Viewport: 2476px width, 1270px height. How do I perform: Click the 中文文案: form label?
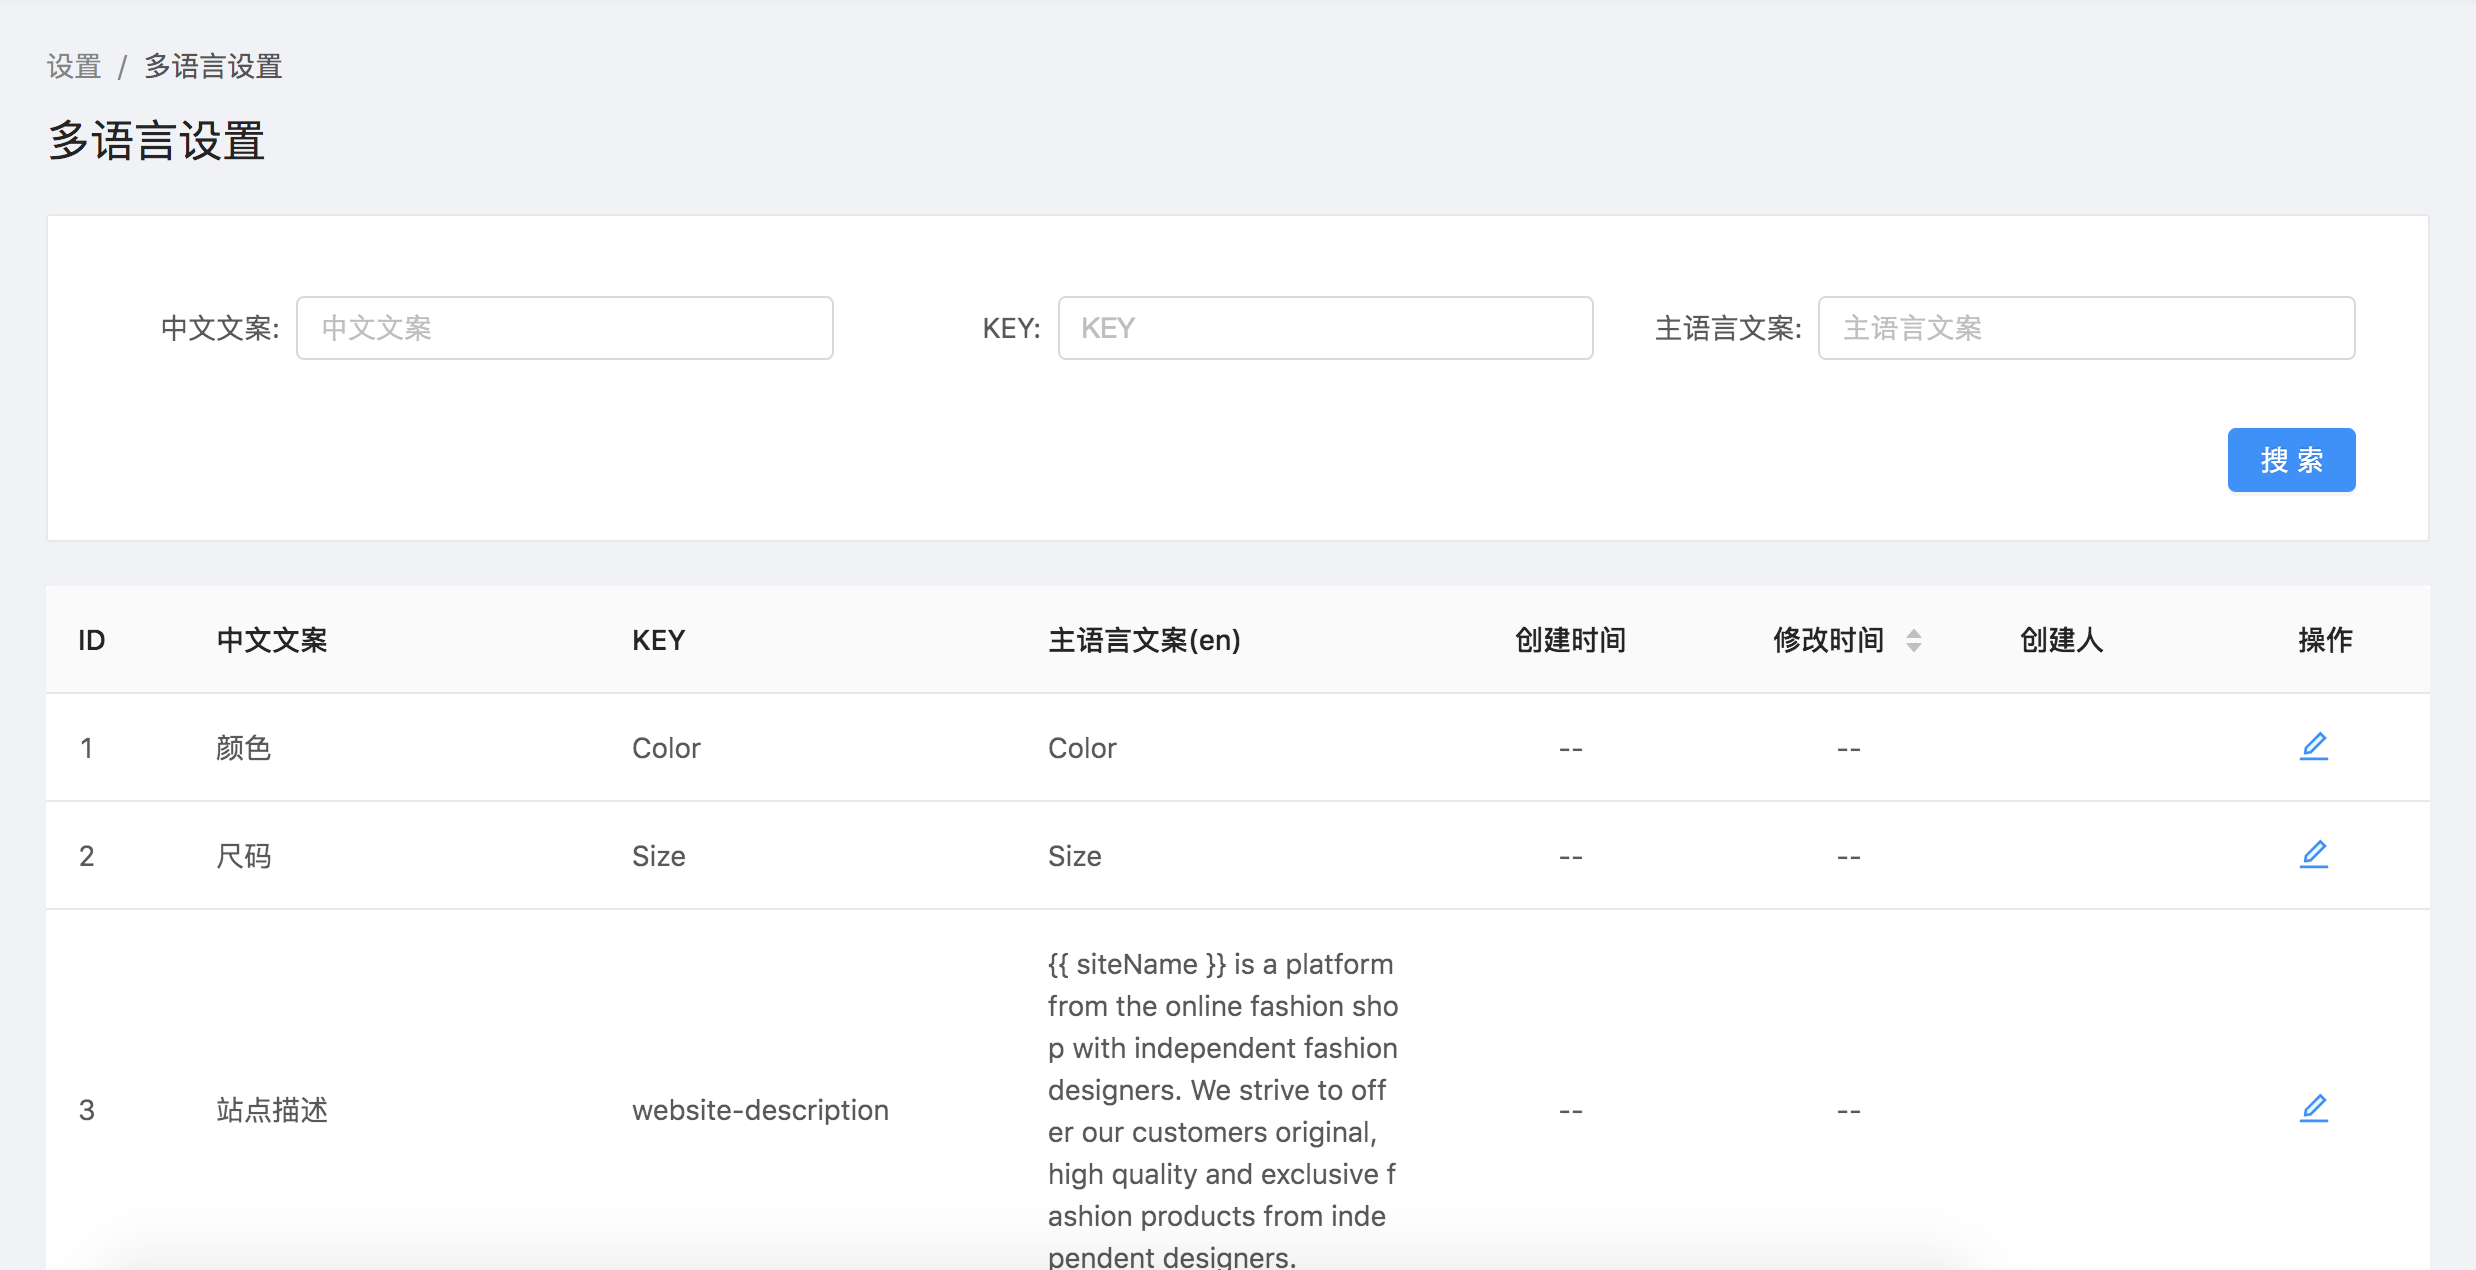[220, 328]
